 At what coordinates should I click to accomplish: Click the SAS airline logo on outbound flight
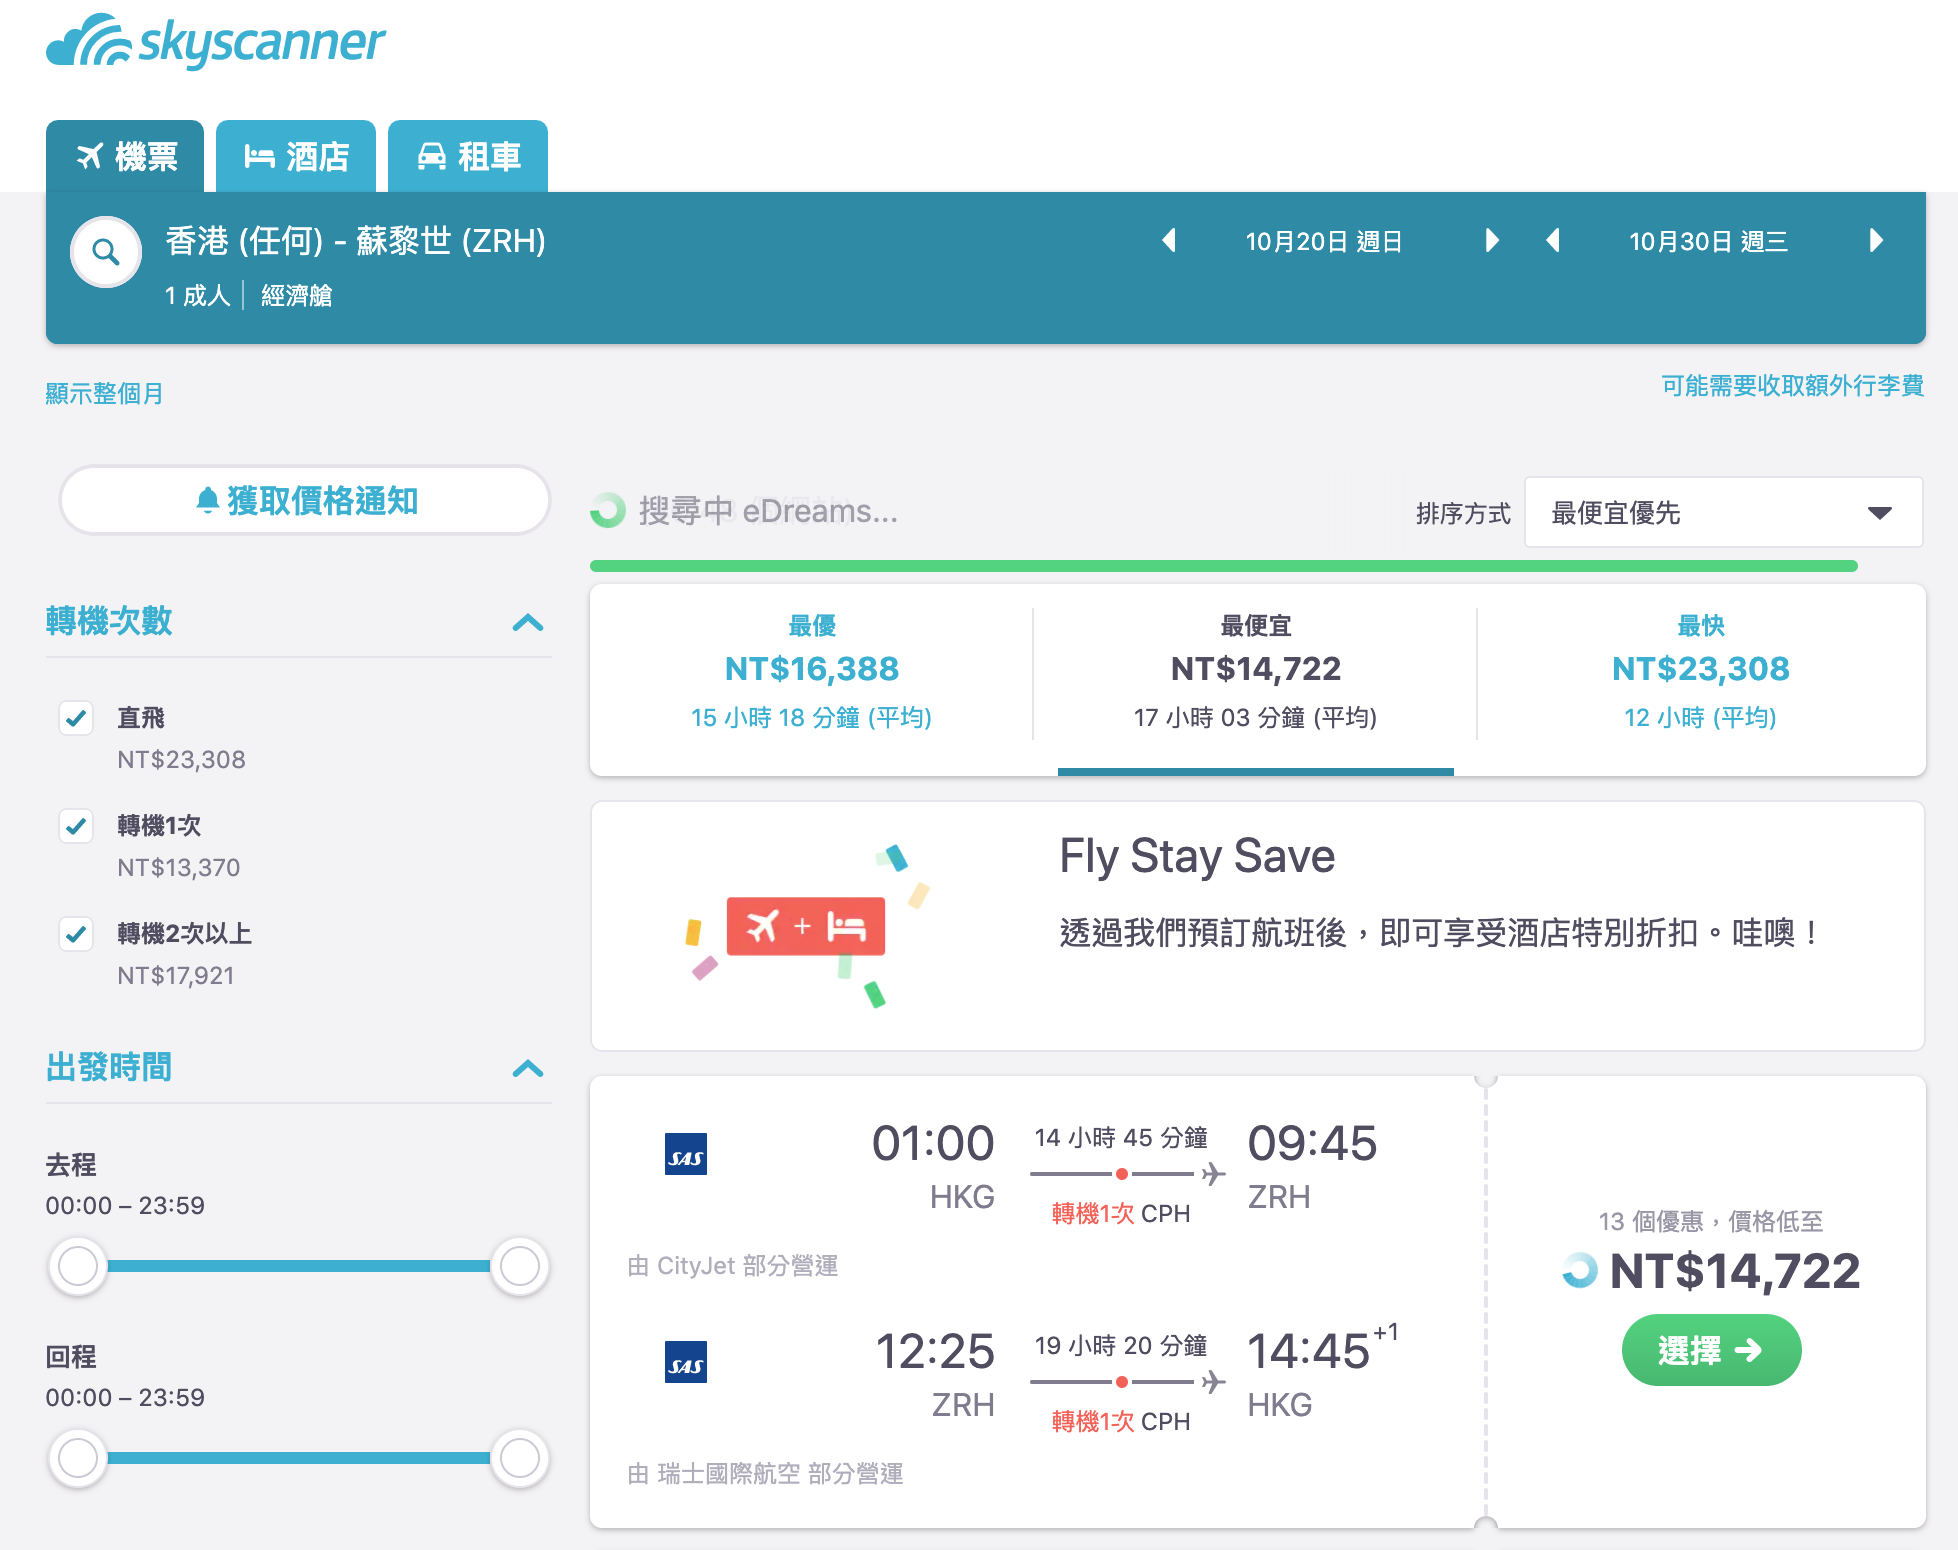[686, 1152]
